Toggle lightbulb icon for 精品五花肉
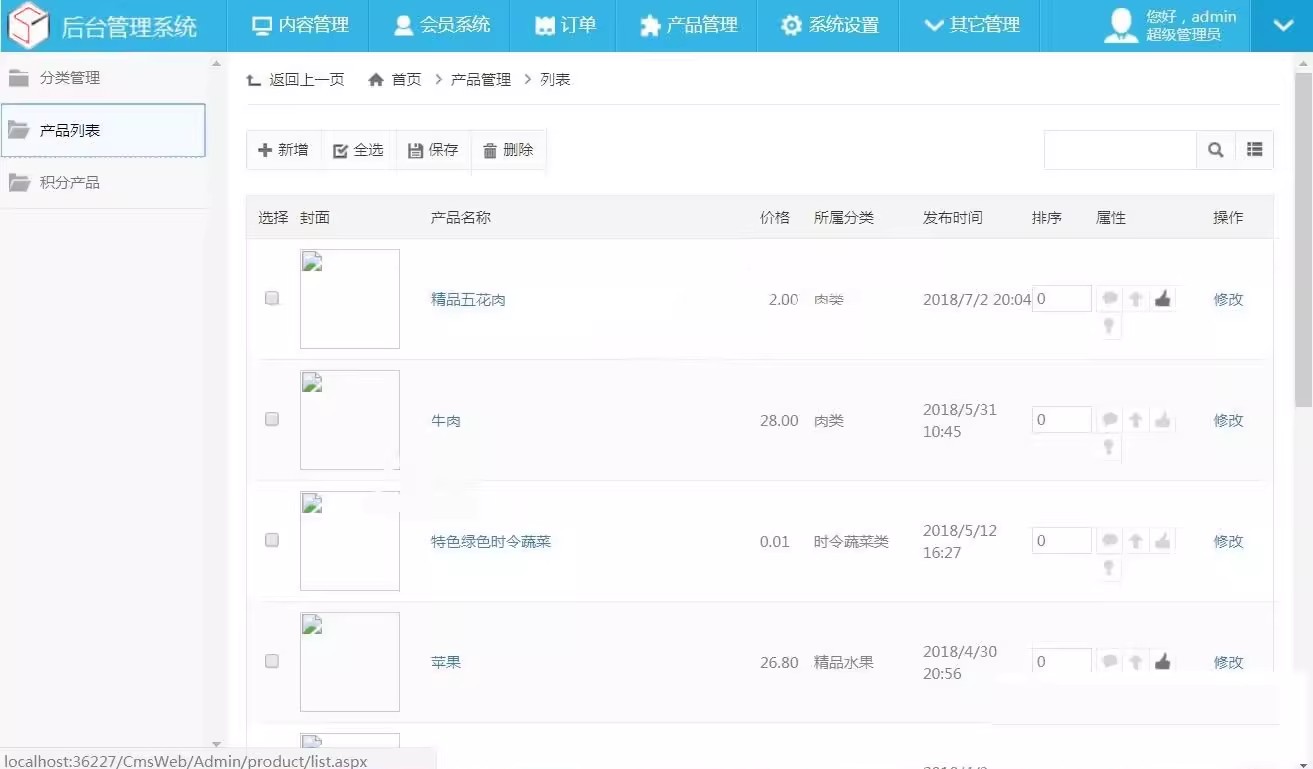 pos(1109,326)
